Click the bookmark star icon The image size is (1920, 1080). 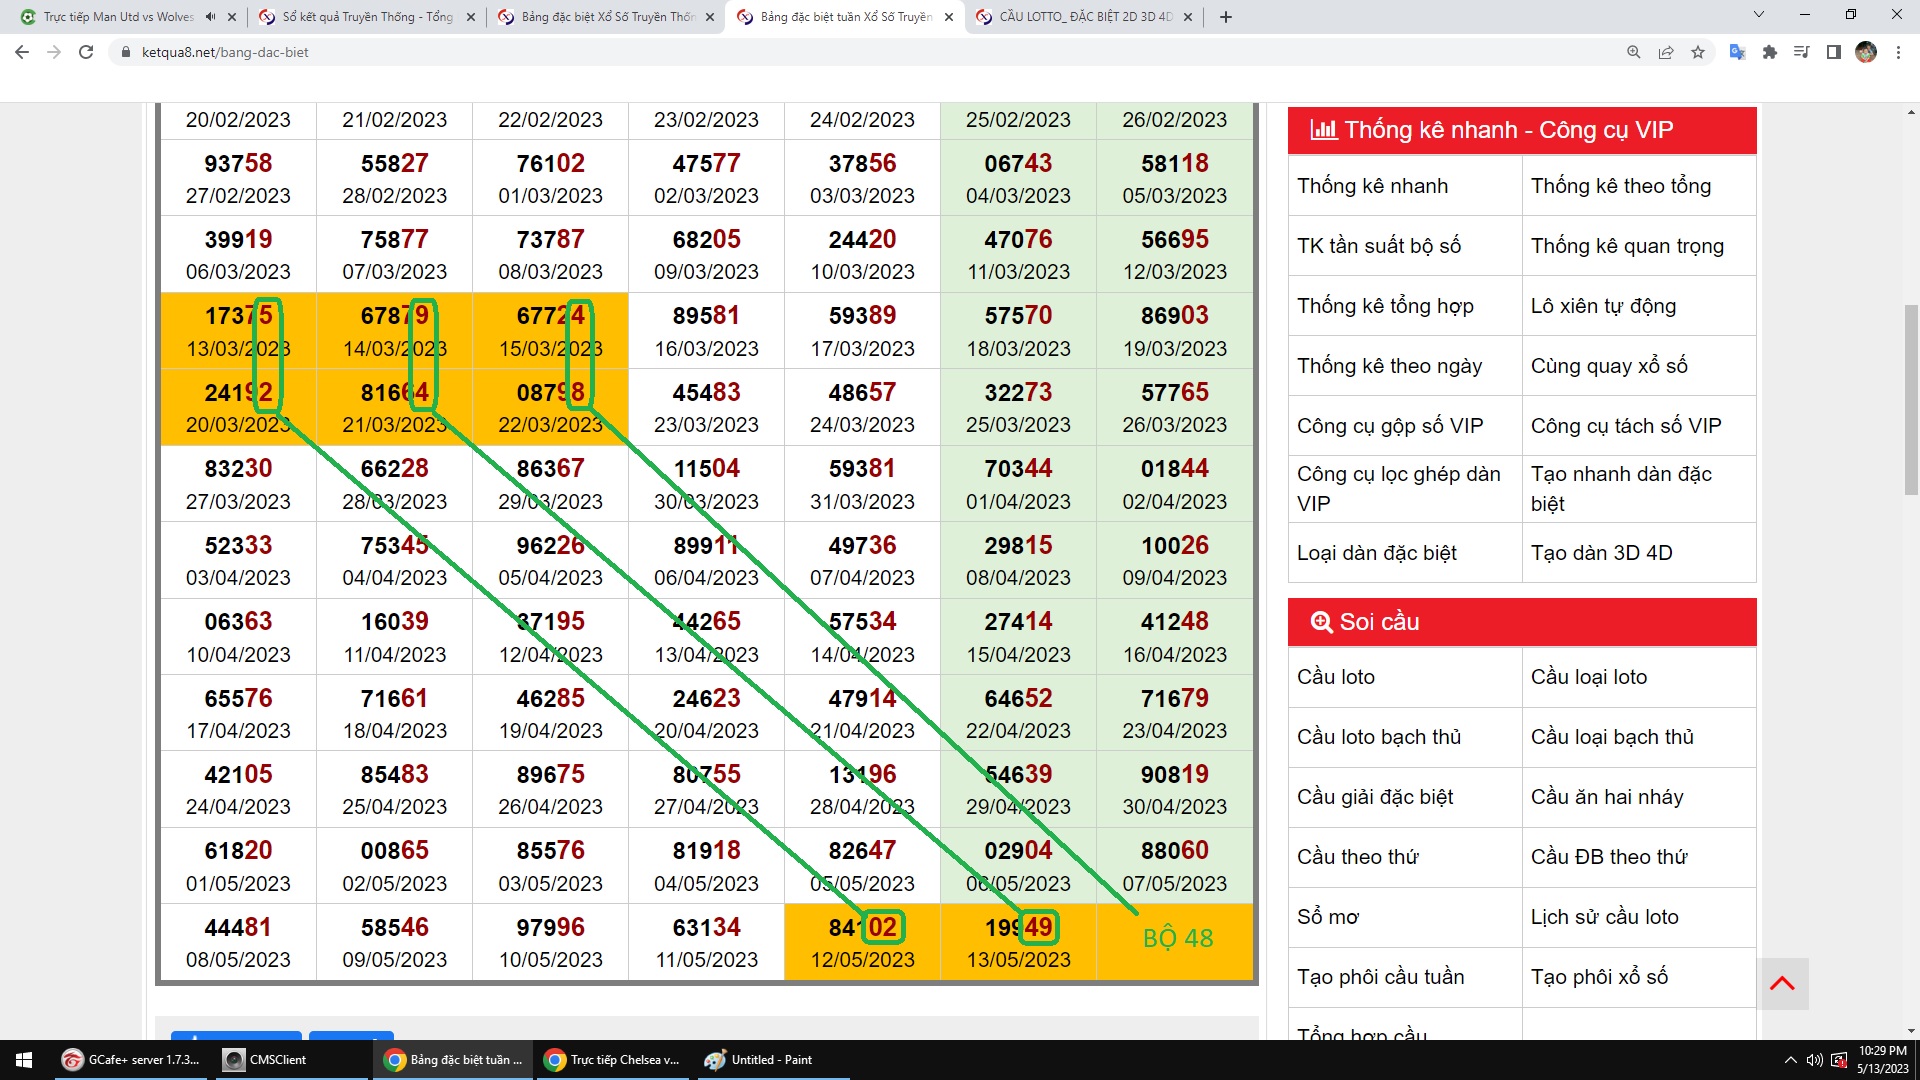point(1698,52)
